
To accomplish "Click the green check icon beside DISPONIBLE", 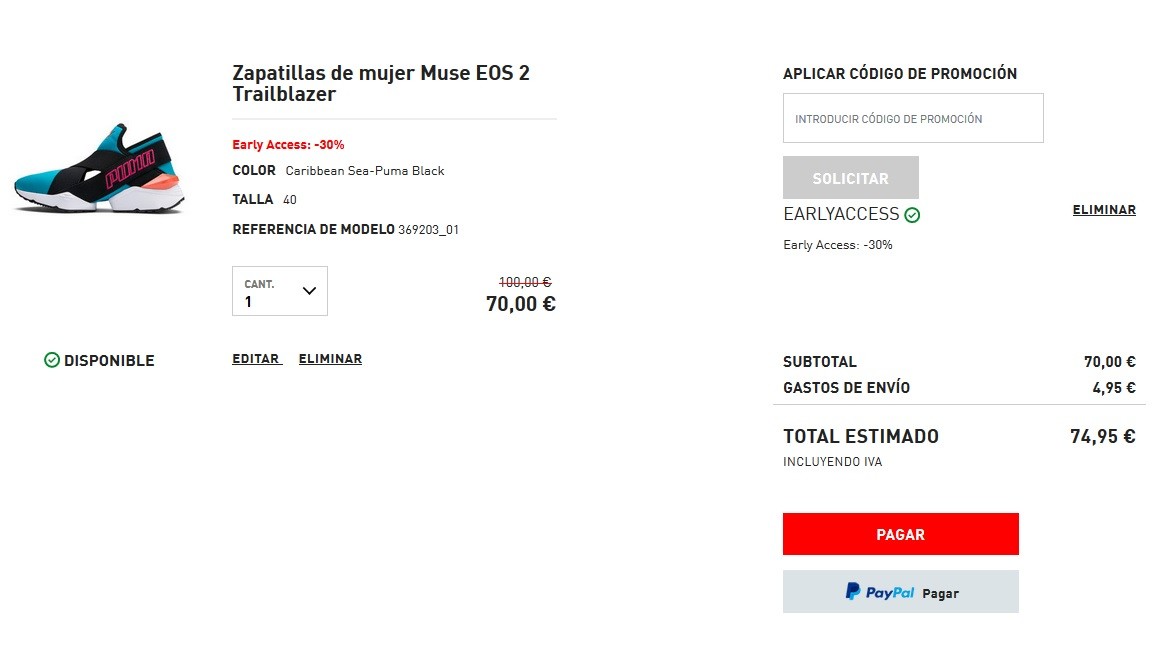I will pyautogui.click(x=52, y=360).
